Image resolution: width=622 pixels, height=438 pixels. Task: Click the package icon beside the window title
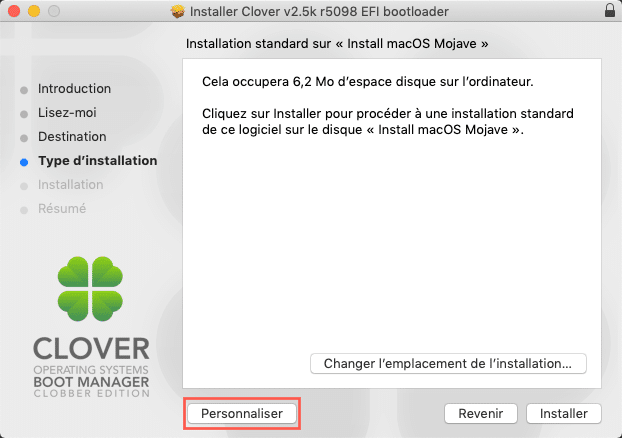click(178, 11)
